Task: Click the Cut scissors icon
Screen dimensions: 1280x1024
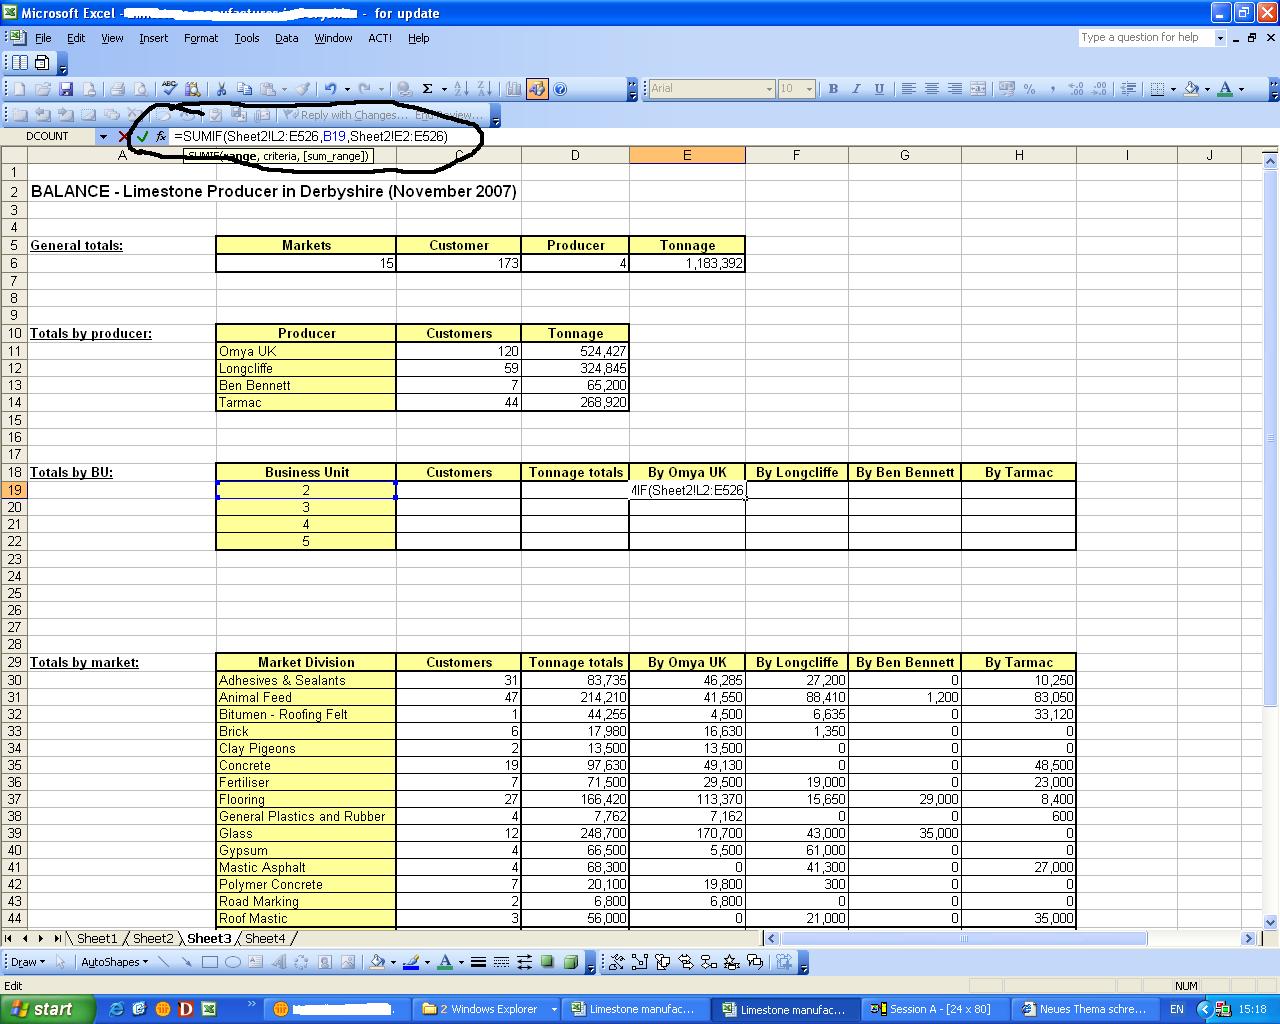Action: (221, 89)
